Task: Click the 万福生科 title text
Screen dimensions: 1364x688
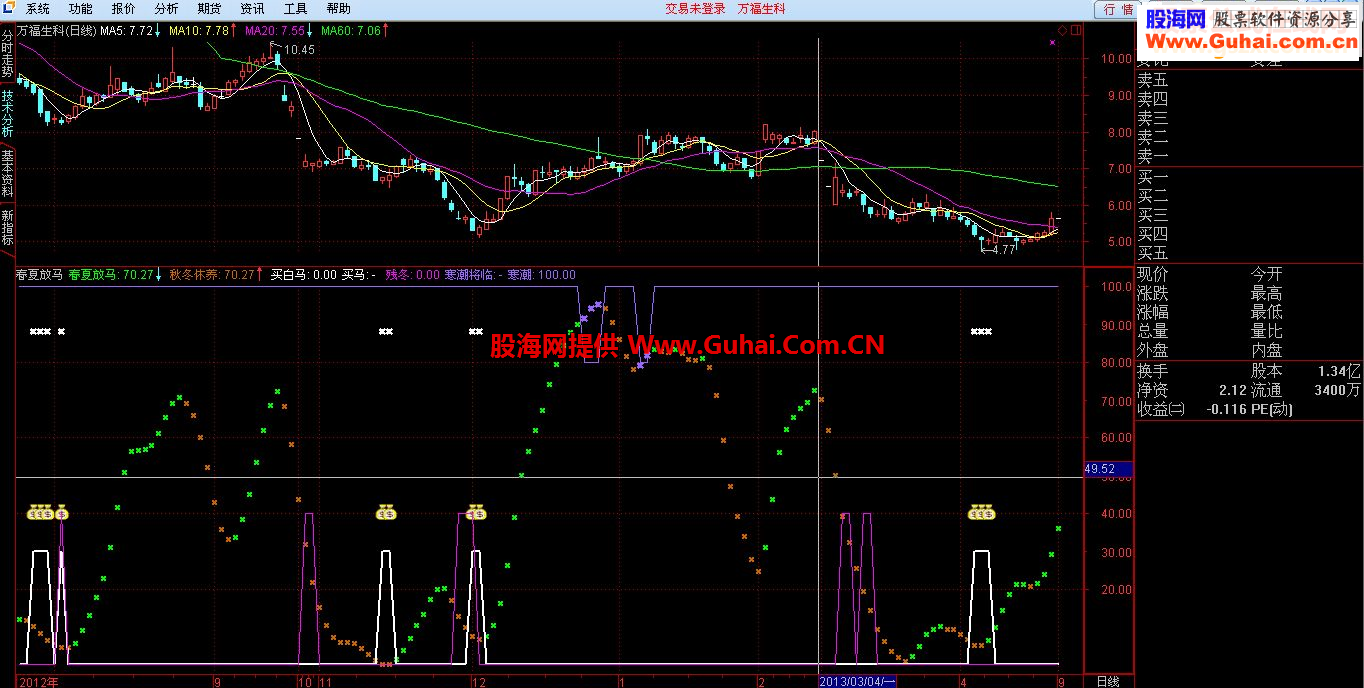Action: pos(762,8)
